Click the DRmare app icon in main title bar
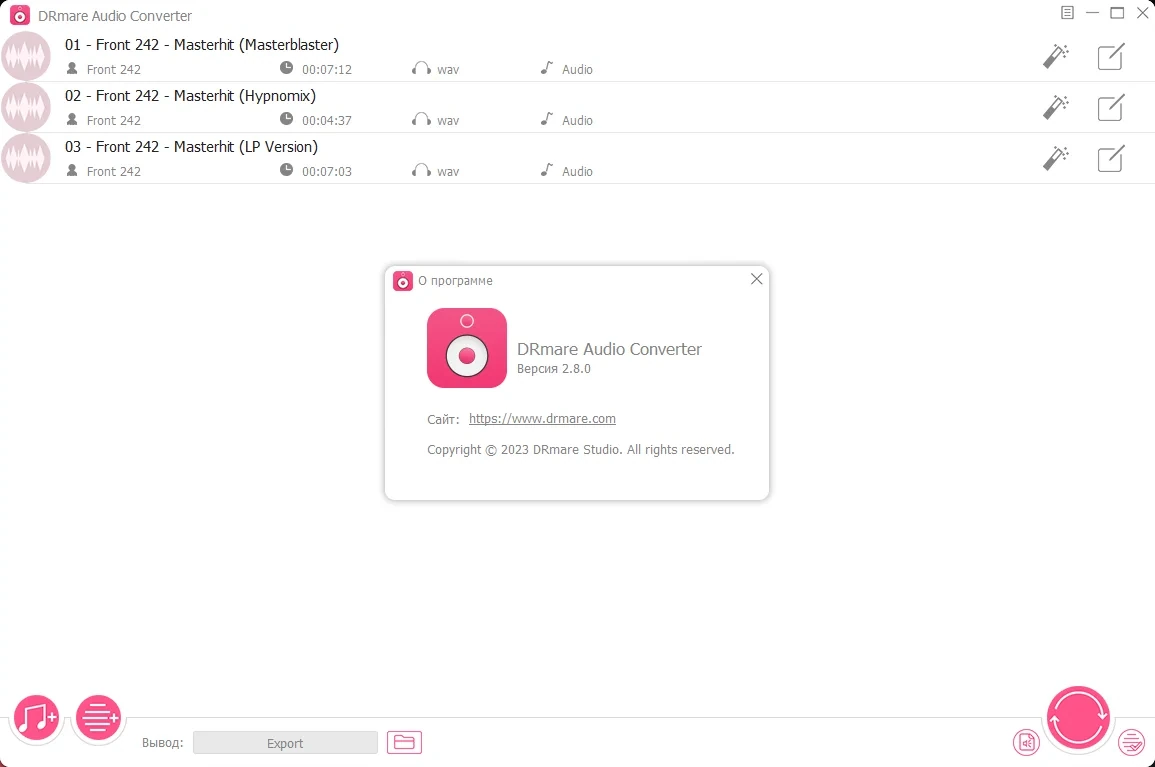The height and width of the screenshot is (767, 1155). click(20, 15)
